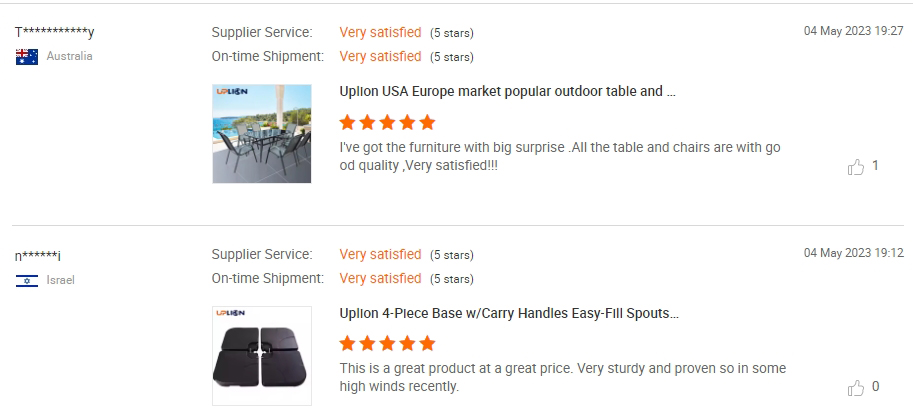
Task: Click the Israel flag icon
Action: click(x=27, y=280)
